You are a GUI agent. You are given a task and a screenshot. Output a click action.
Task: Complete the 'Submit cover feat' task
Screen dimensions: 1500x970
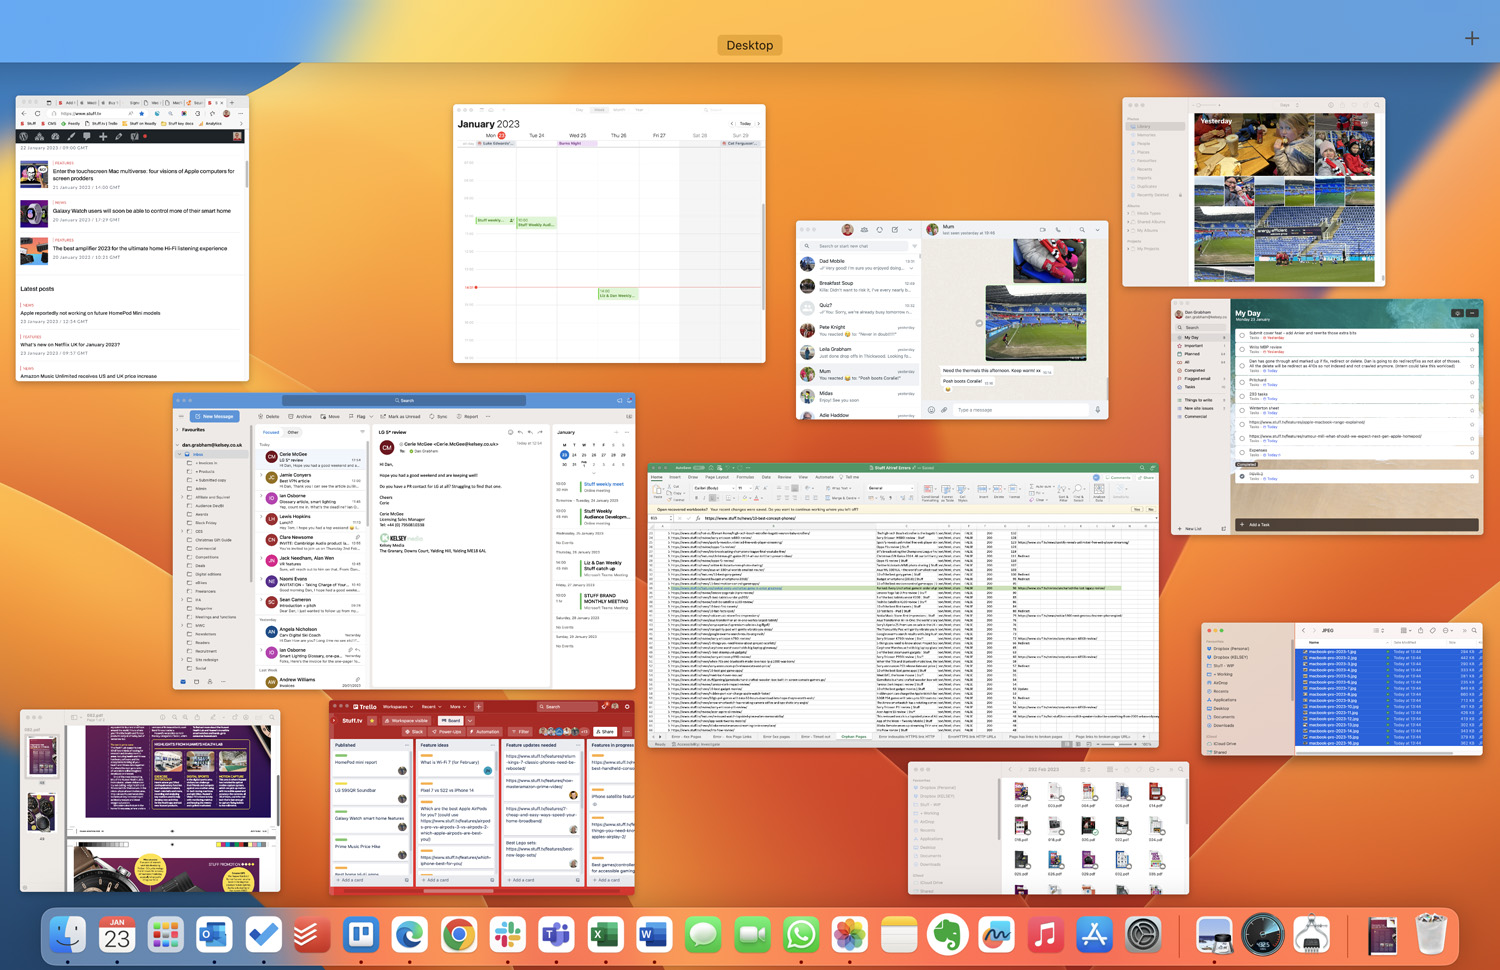click(x=1242, y=335)
